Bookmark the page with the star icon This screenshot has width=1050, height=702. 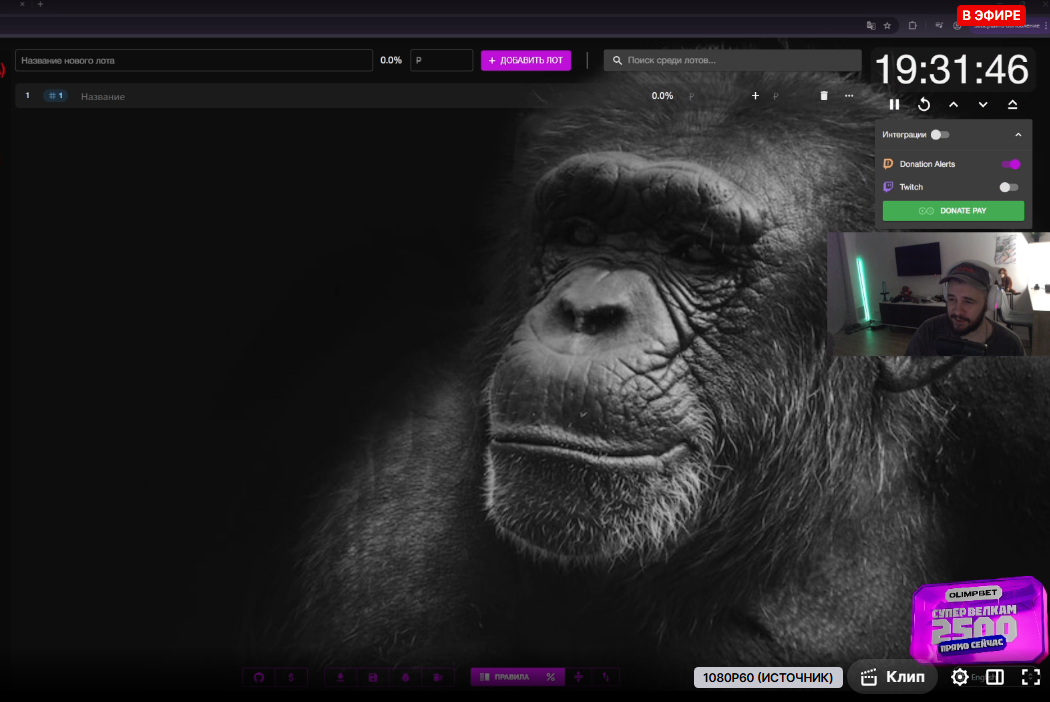pos(887,25)
